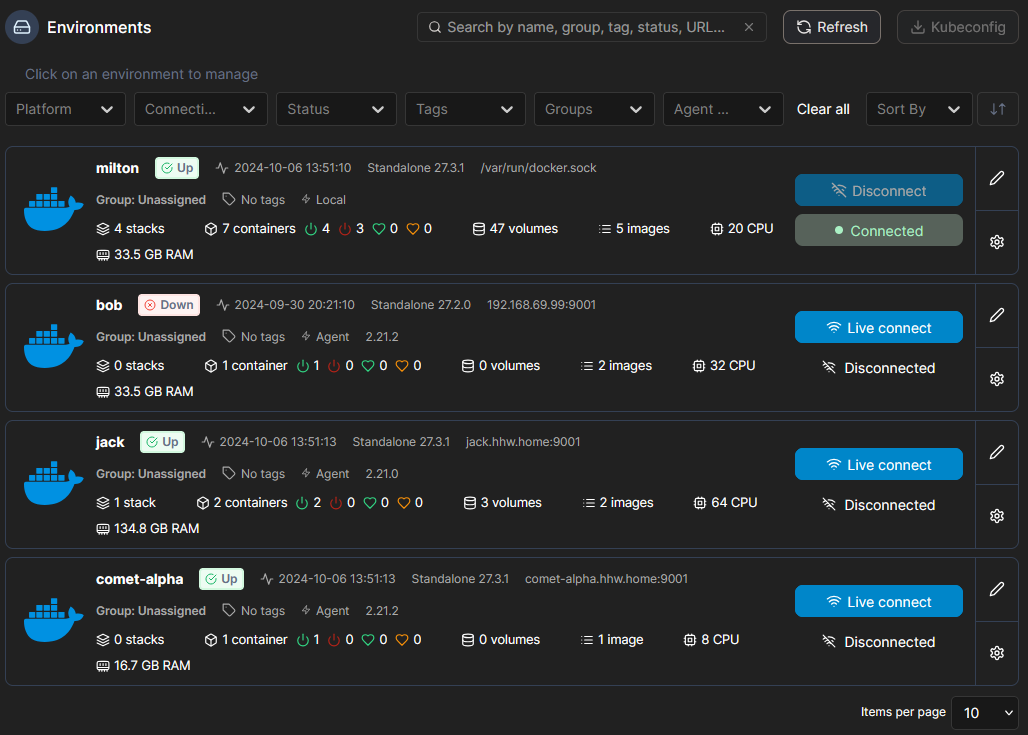Edit the bob environment with pencil icon
This screenshot has height=735, width=1028.
click(x=996, y=315)
